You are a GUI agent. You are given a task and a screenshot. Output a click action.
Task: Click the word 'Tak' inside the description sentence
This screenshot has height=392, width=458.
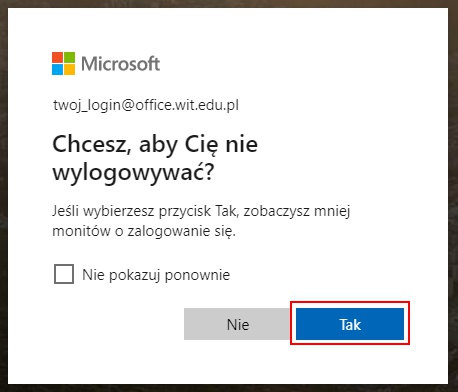tap(227, 211)
